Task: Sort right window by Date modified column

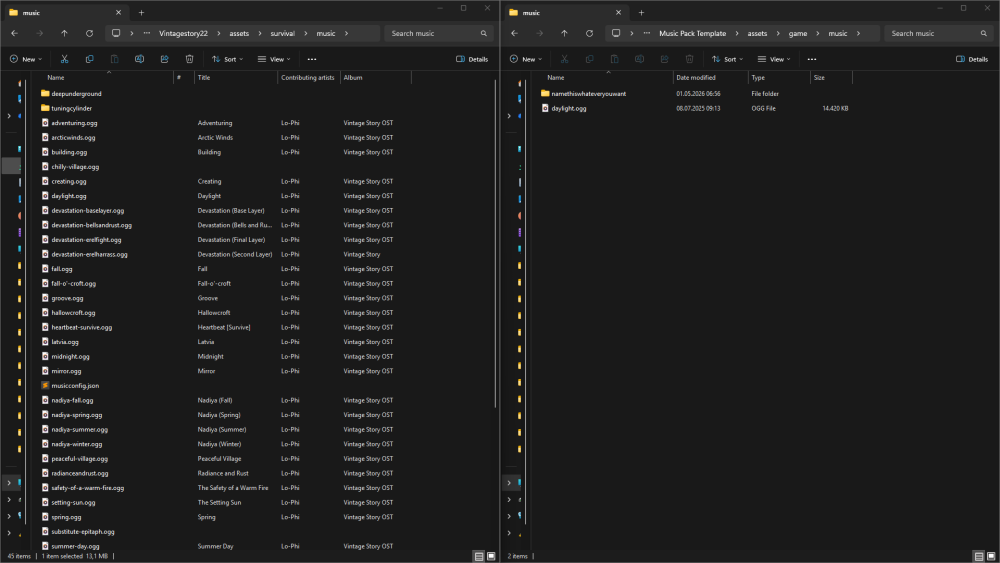Action: point(710,78)
